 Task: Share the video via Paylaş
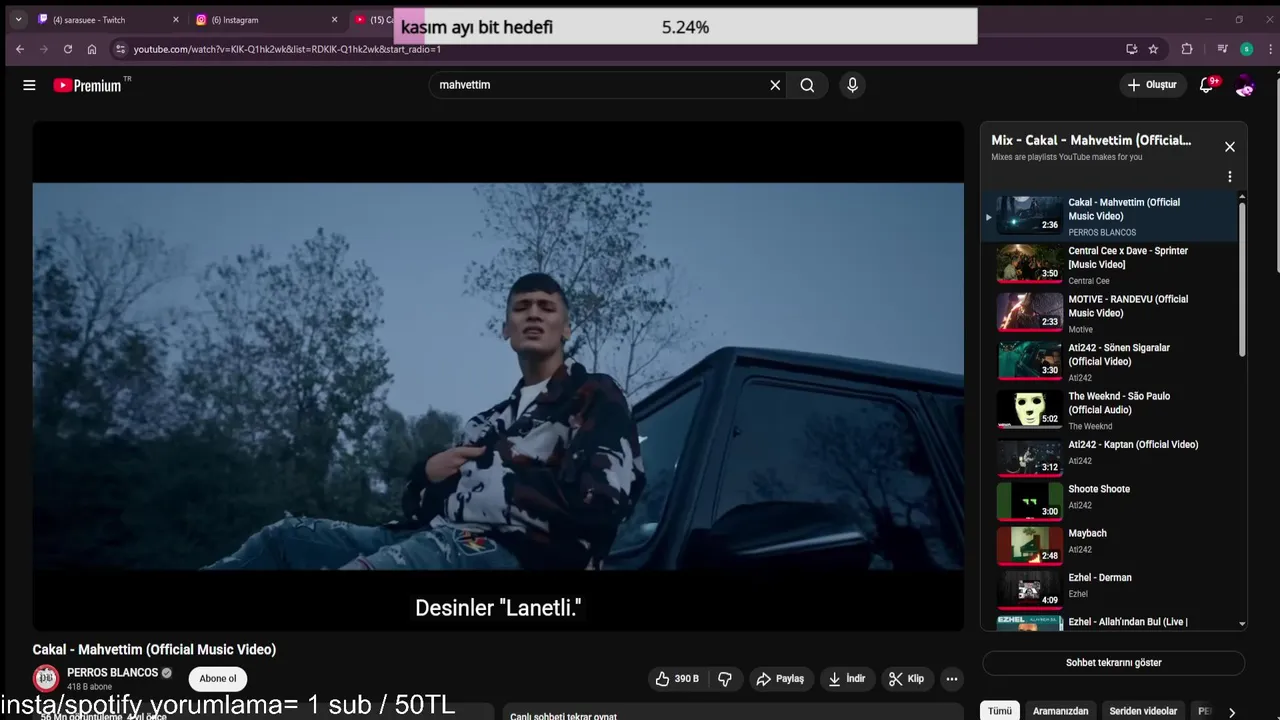click(x=780, y=679)
